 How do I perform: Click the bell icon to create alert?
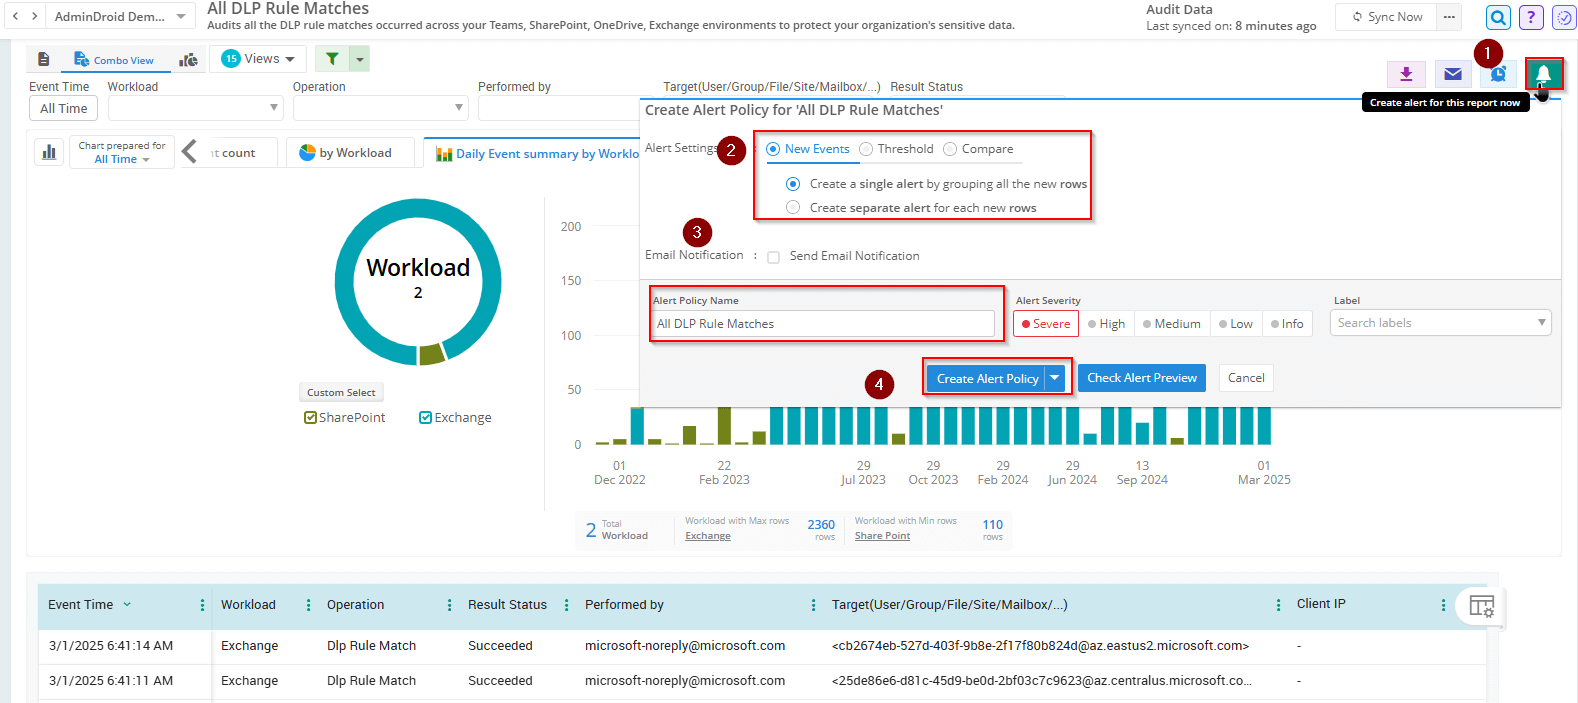1543,74
